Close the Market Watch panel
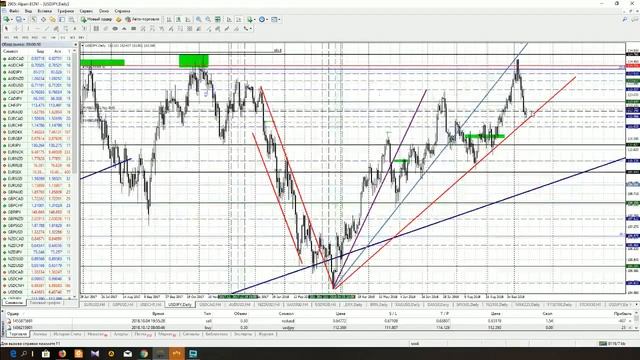This screenshot has width=640, height=360. pos(75,44)
